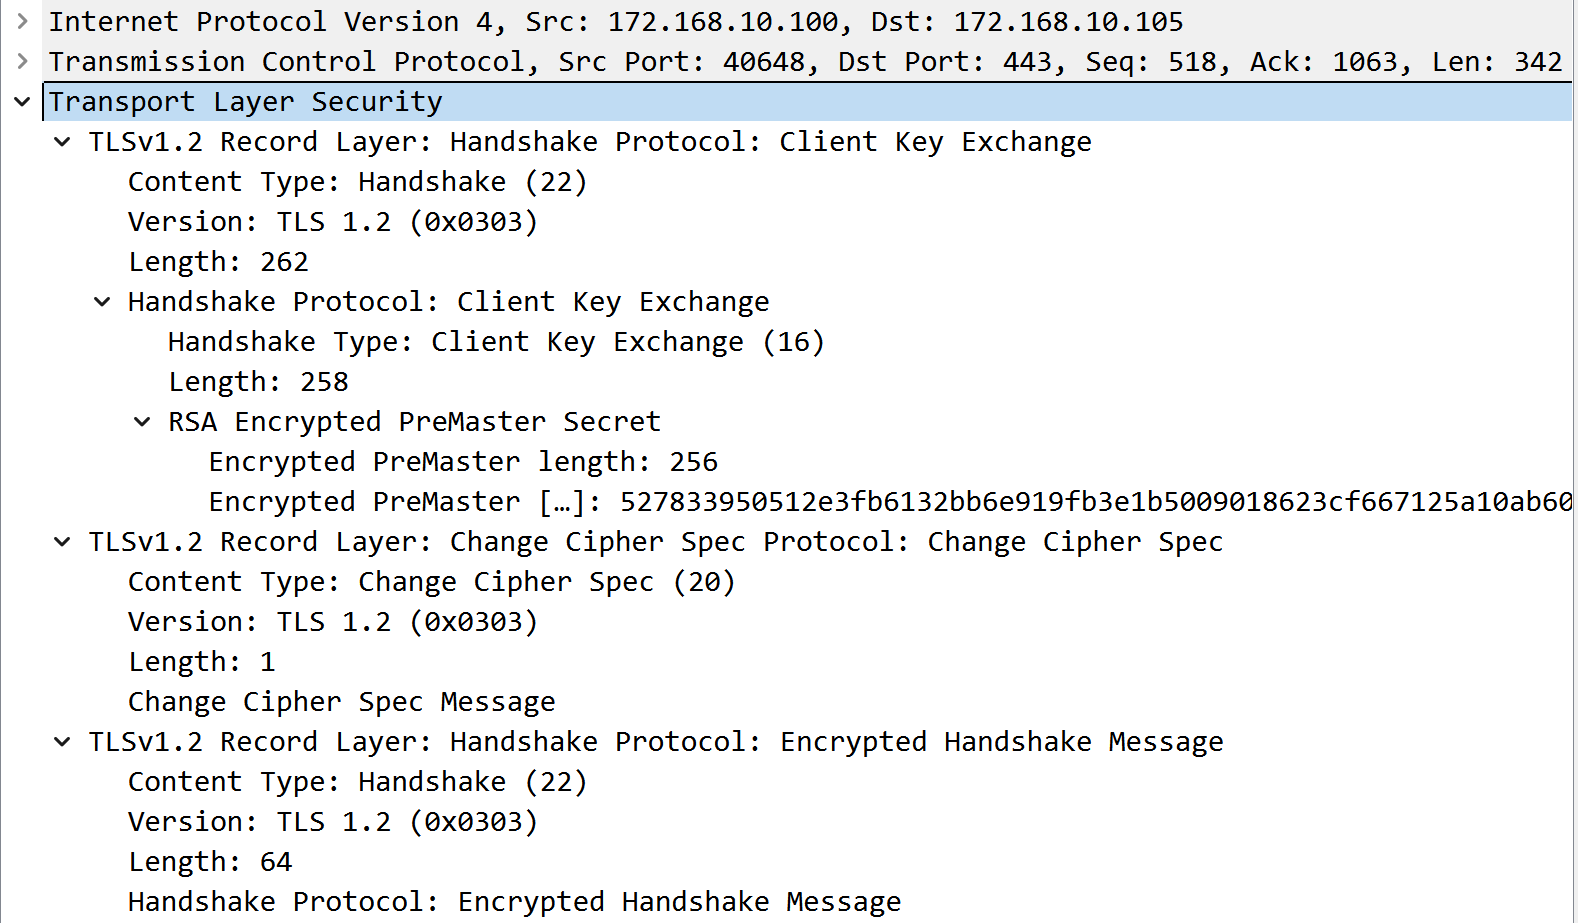Screen dimensions: 1578x923
Task: Select the Length: 258 field
Action: click(258, 382)
